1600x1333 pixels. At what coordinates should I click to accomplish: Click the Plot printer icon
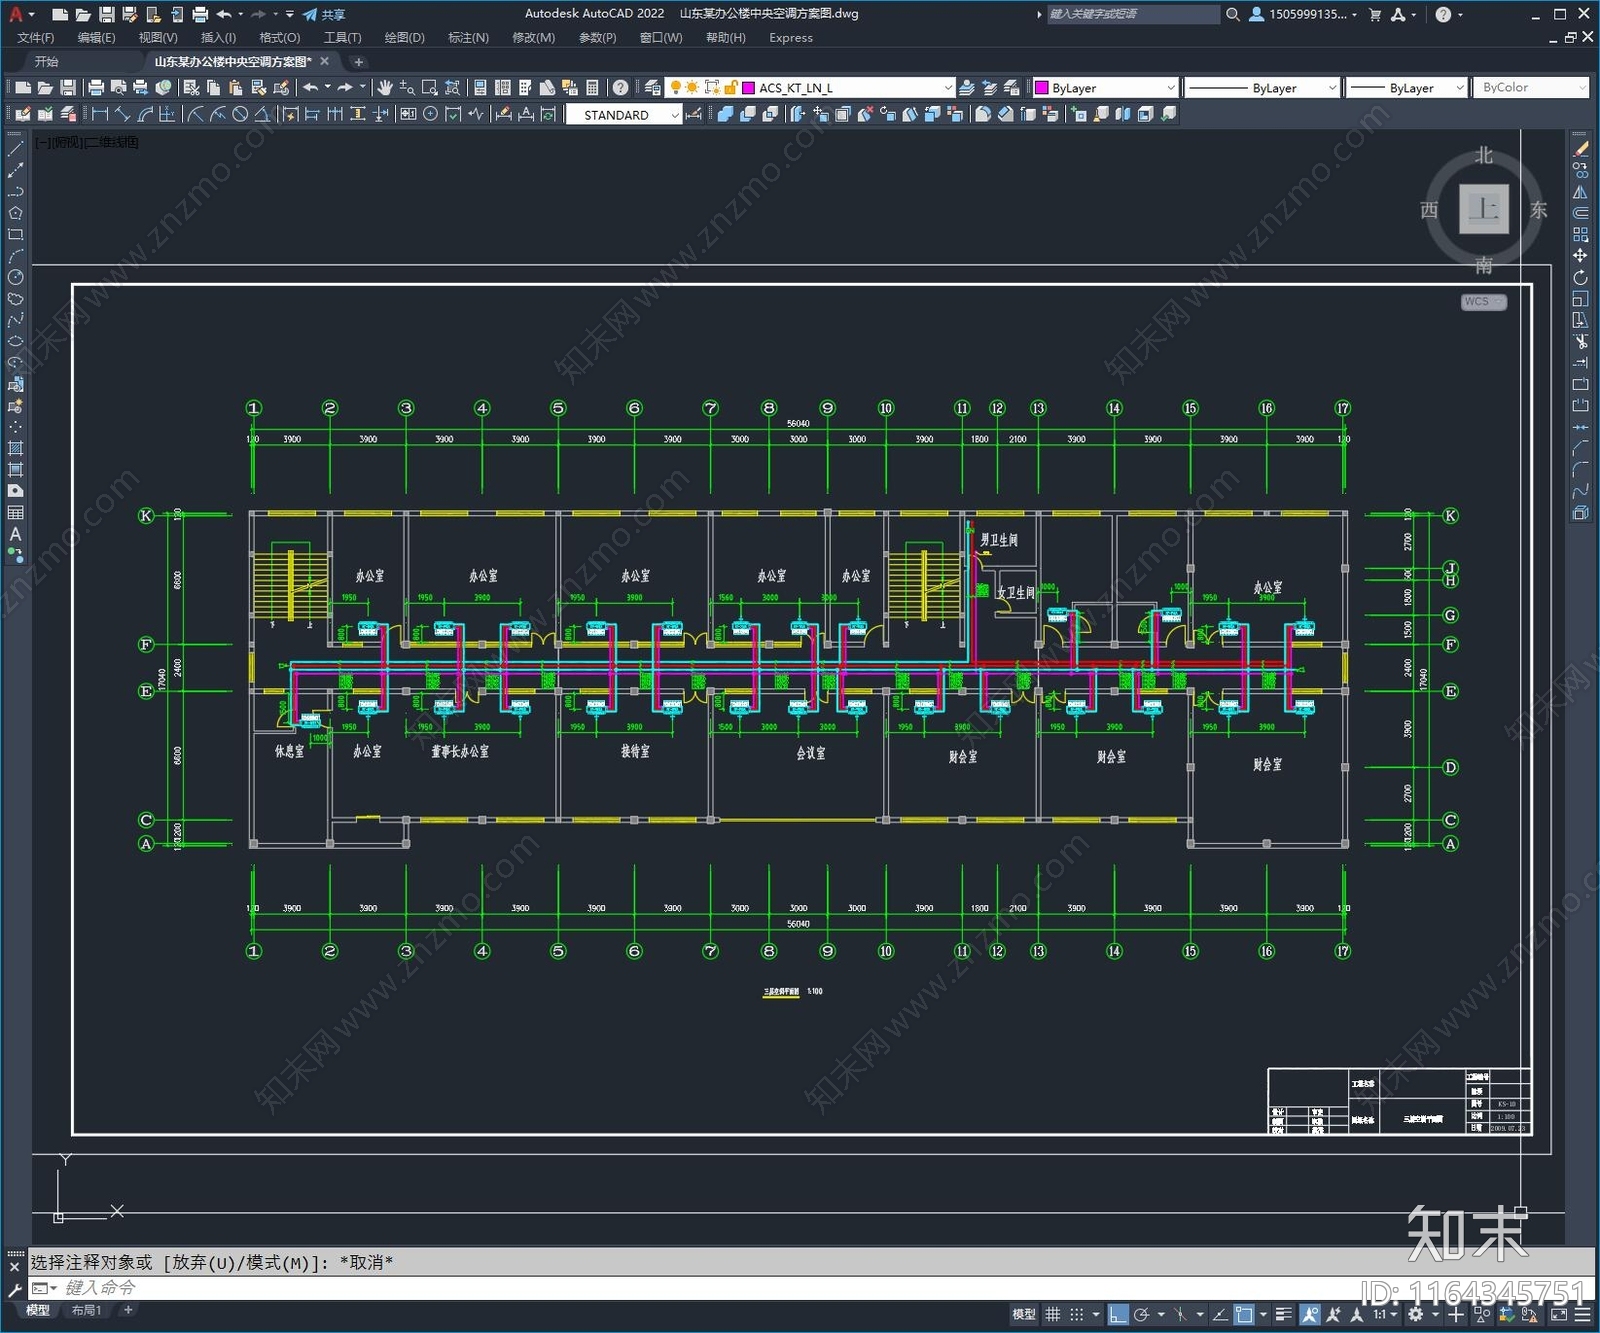[96, 88]
